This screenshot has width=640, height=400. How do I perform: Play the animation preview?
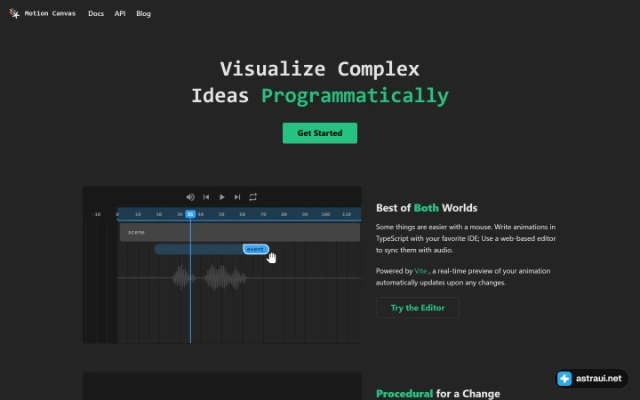coord(222,197)
